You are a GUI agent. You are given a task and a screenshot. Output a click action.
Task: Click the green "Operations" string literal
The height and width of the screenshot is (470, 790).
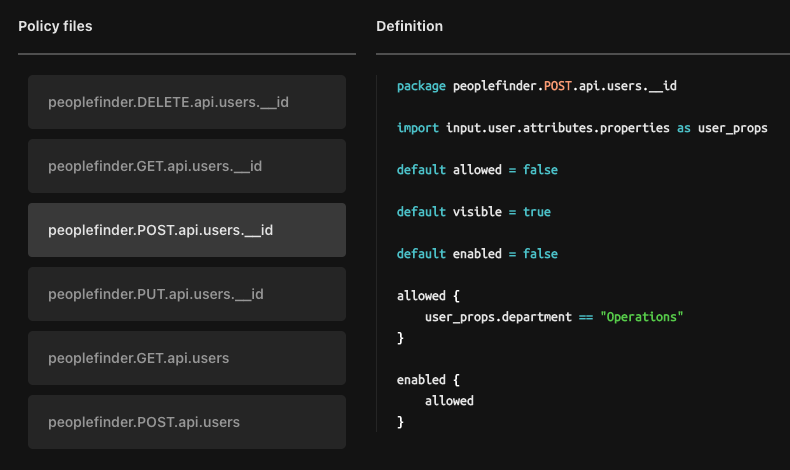pos(641,317)
